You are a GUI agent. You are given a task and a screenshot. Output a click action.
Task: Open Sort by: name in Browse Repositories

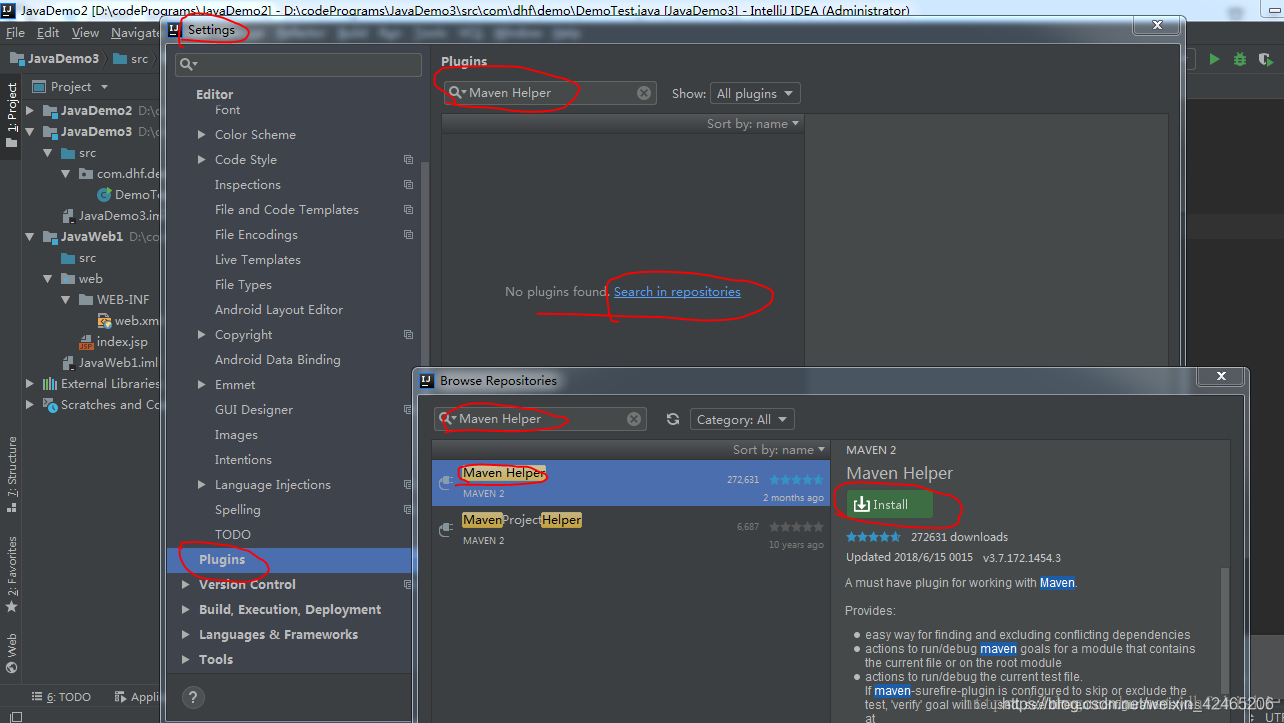point(779,450)
